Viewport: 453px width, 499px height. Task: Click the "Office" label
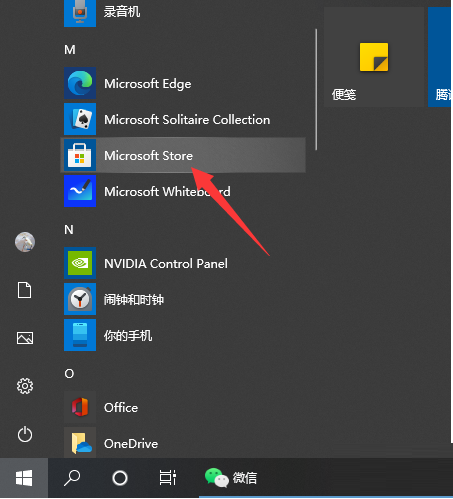point(121,408)
